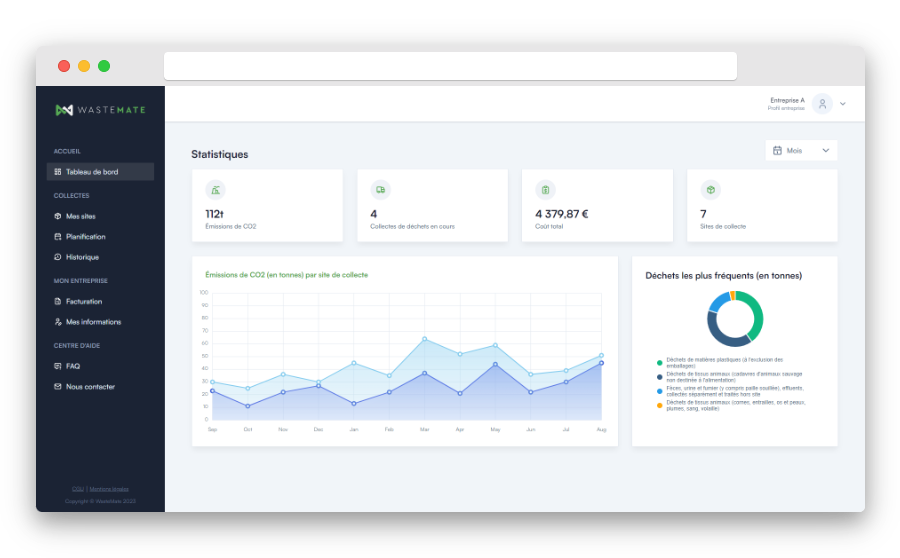Open the profile menu chevron

tap(843, 104)
